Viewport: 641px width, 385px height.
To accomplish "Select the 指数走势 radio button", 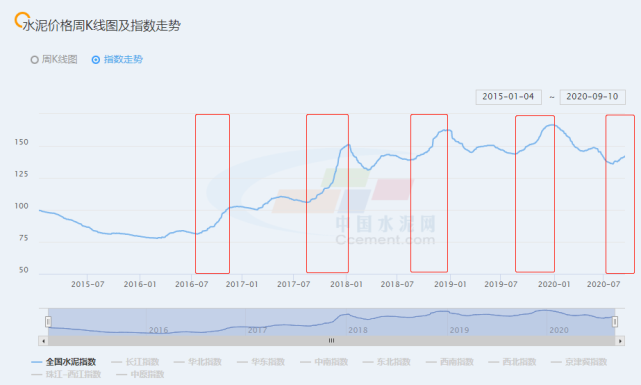I will tap(96, 60).
